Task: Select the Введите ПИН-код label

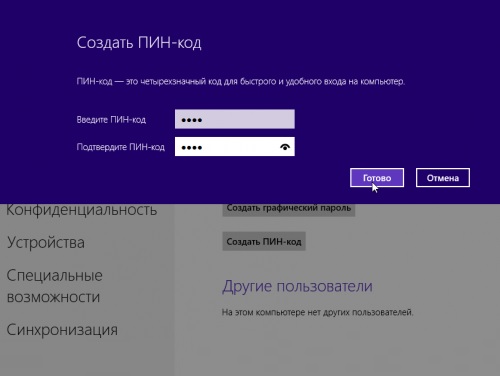Action: (x=111, y=120)
